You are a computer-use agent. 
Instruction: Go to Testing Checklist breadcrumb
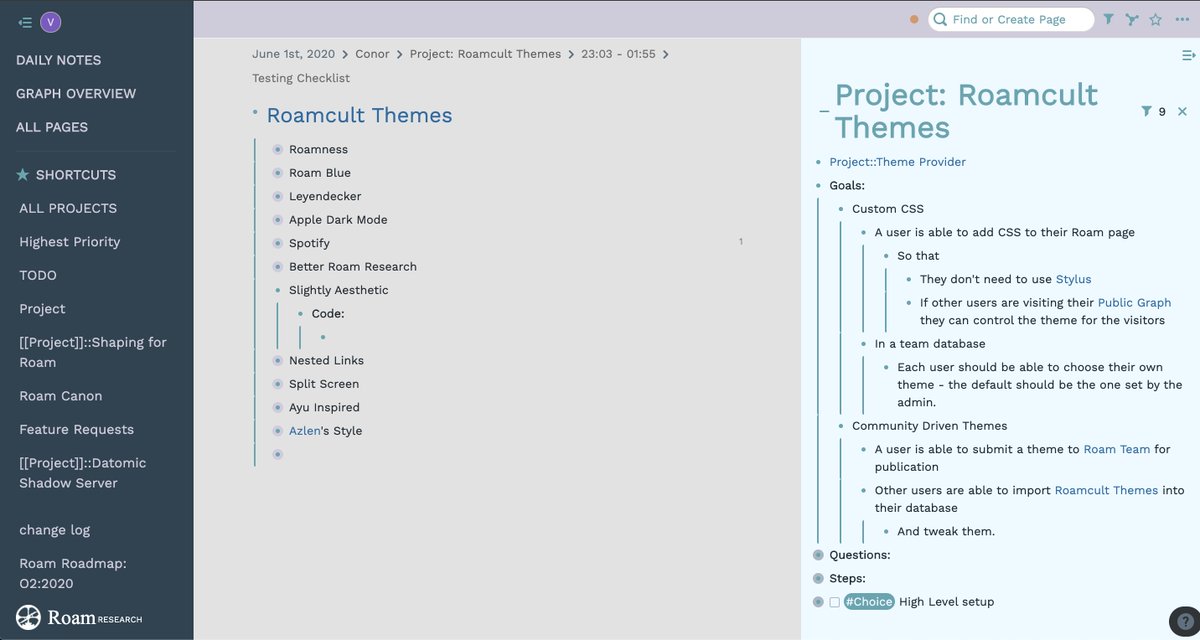point(301,78)
